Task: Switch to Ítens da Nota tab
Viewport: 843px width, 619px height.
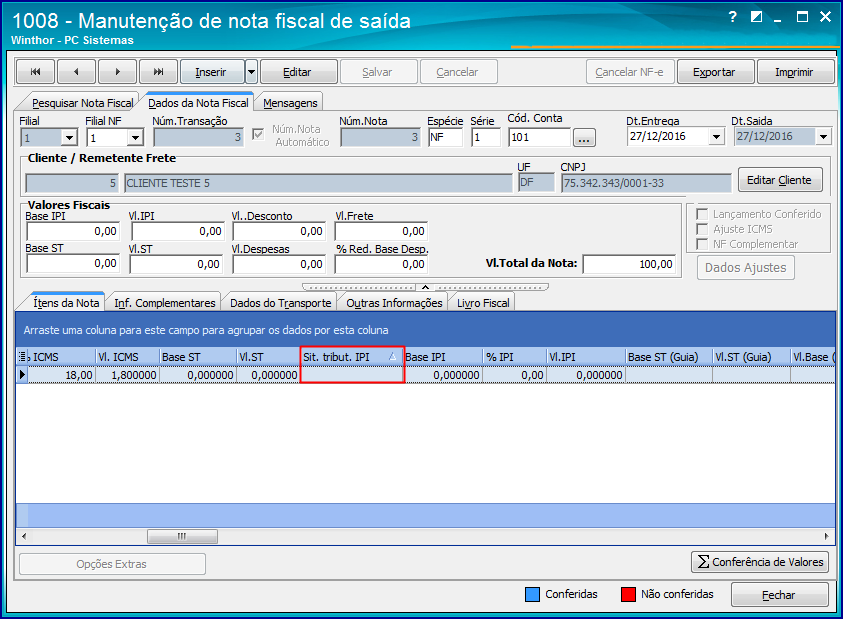Action: pyautogui.click(x=66, y=303)
